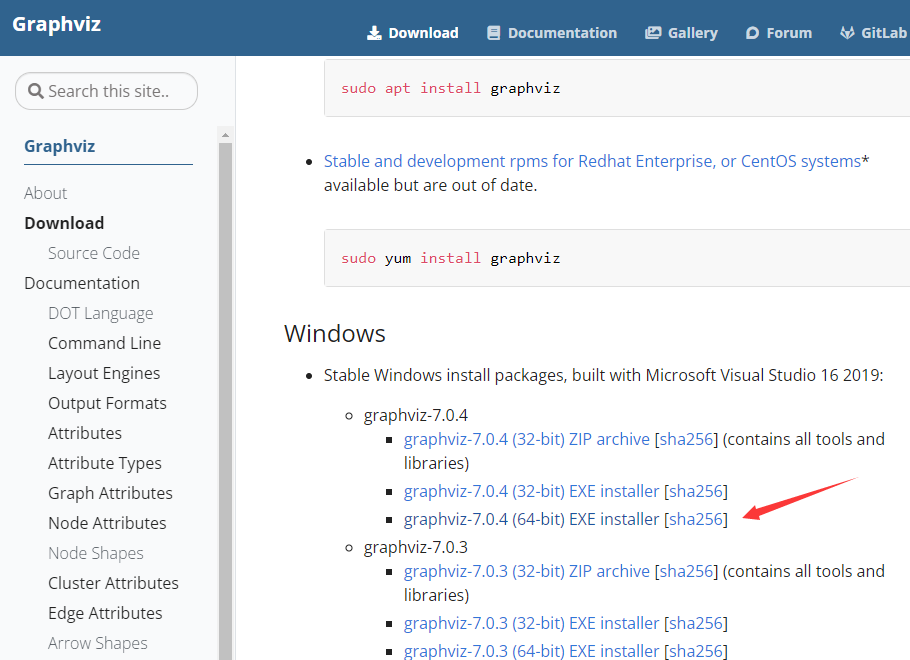910x660 pixels.
Task: Open Node Shapes in the sidebar
Action: tap(96, 553)
